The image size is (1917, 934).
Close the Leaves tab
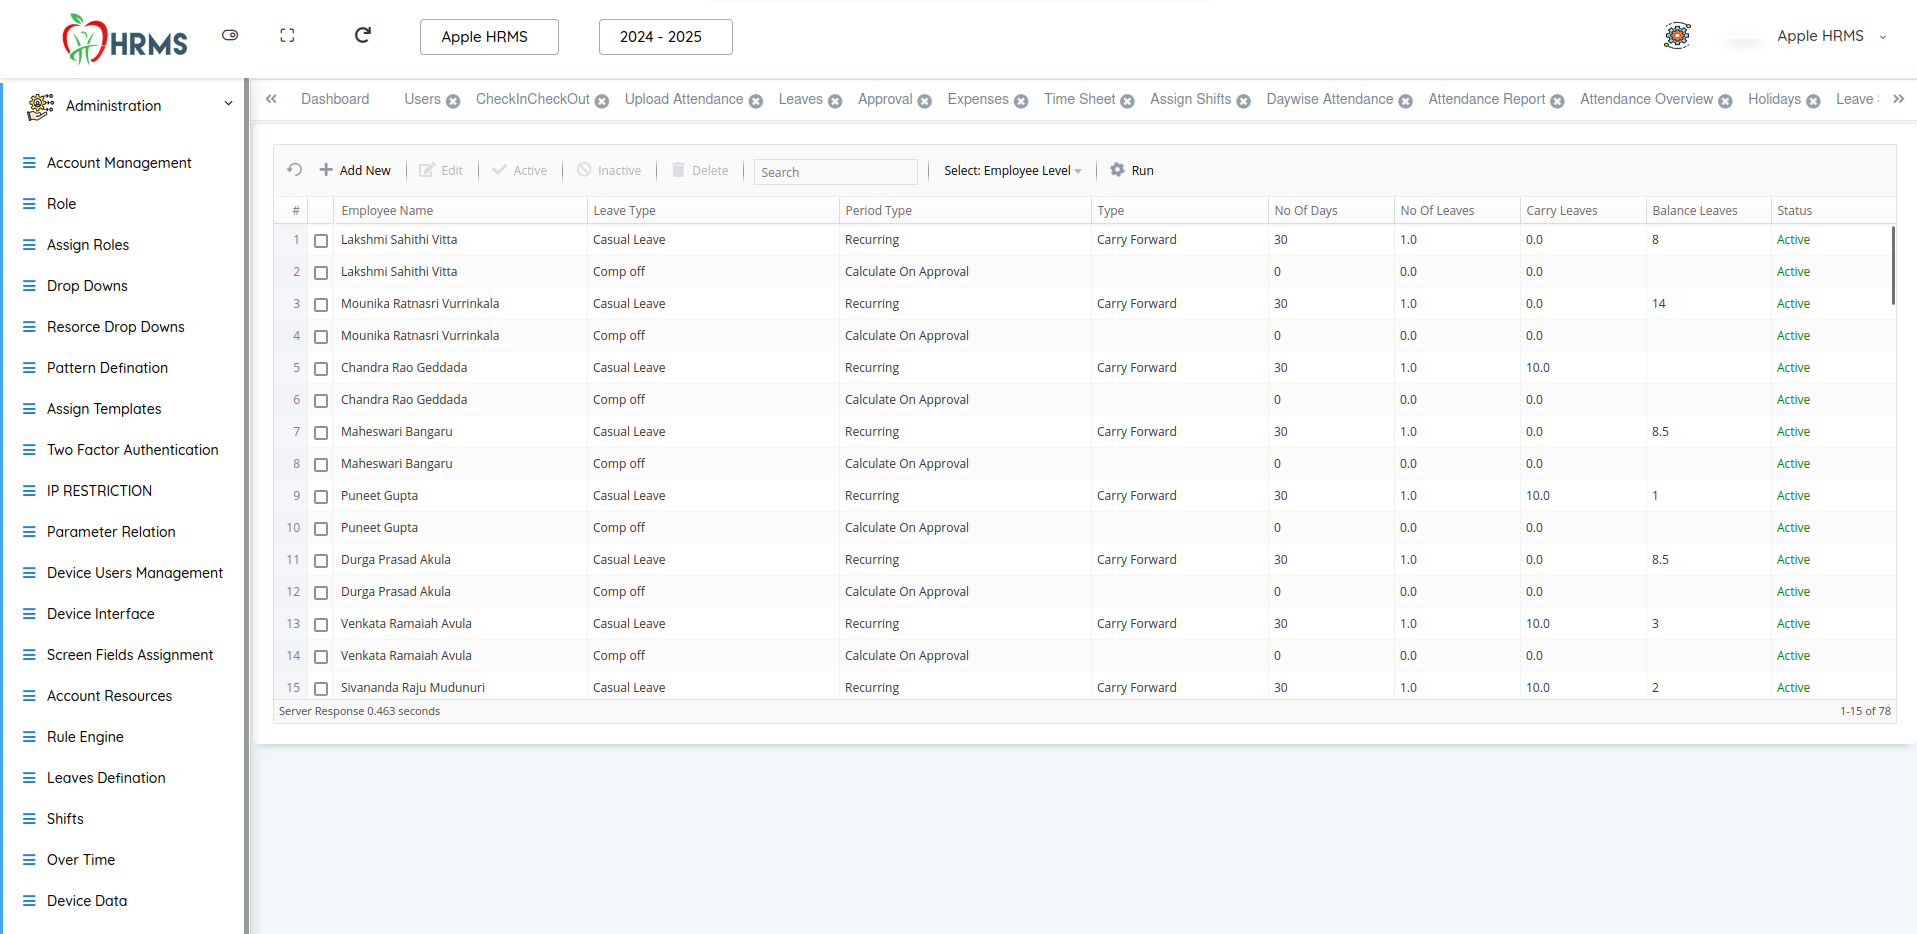click(x=835, y=101)
